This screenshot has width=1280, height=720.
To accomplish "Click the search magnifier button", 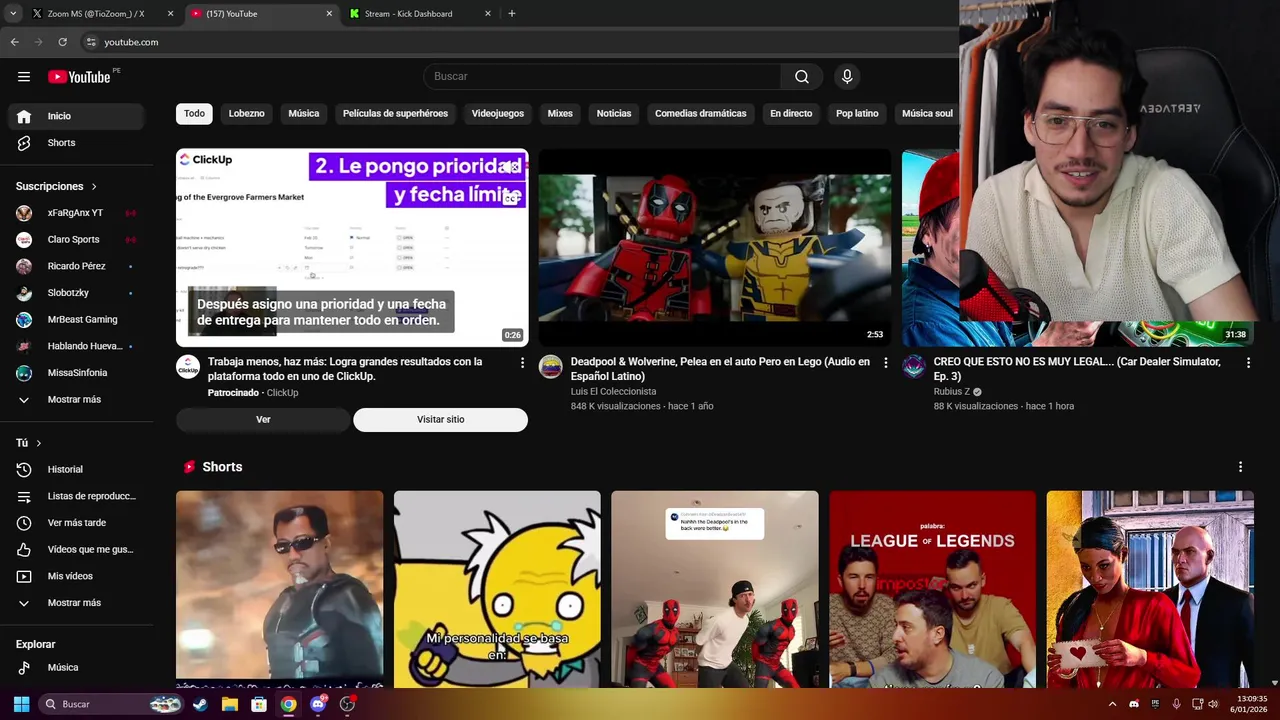I will point(802,77).
